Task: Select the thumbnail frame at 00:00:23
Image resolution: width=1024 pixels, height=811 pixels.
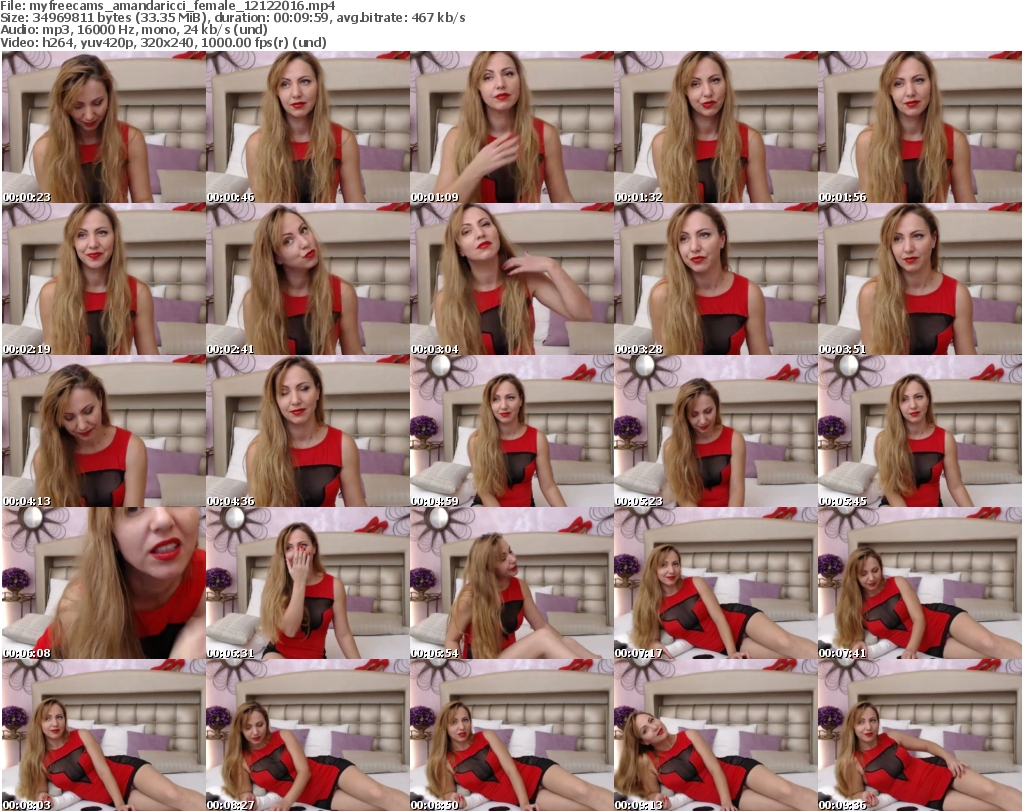Action: (104, 127)
